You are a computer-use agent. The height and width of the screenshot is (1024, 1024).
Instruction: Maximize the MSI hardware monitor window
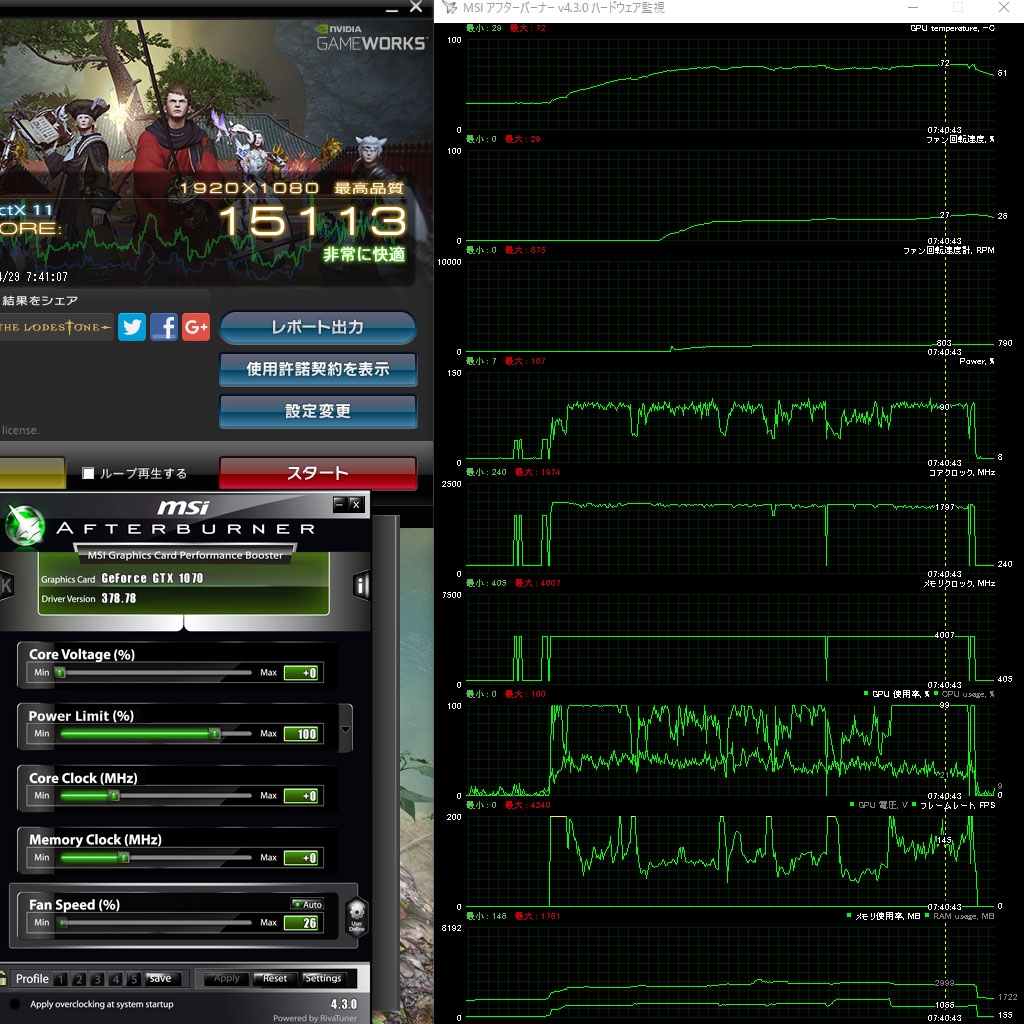pyautogui.click(x=958, y=7)
